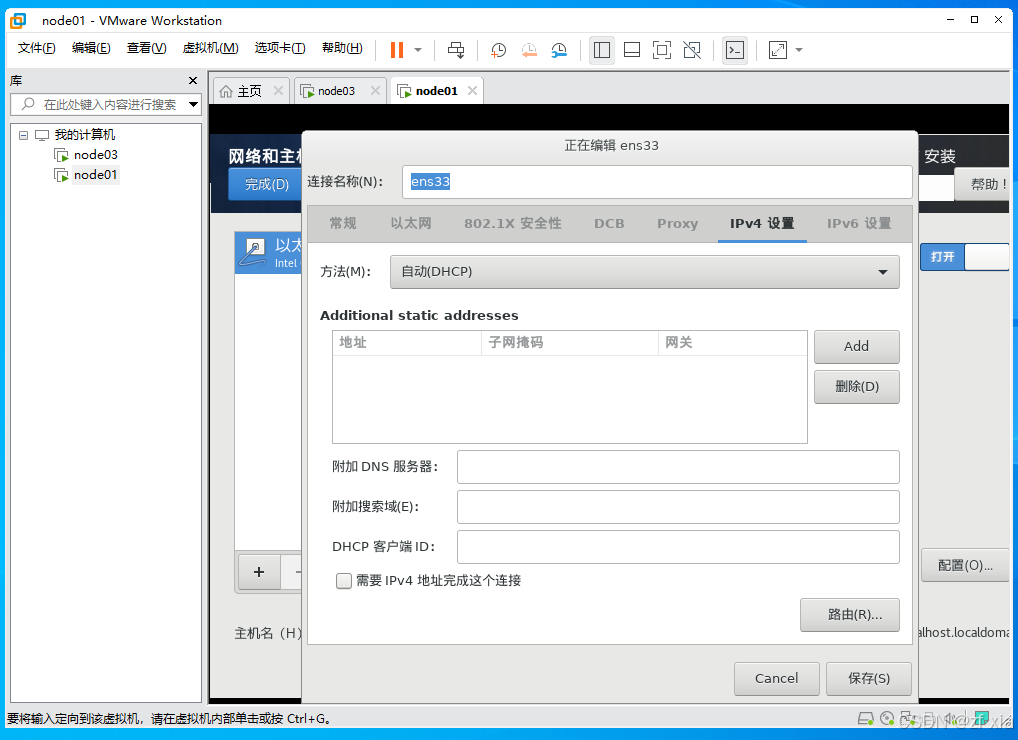Click the 保存(S) button

pyautogui.click(x=869, y=678)
